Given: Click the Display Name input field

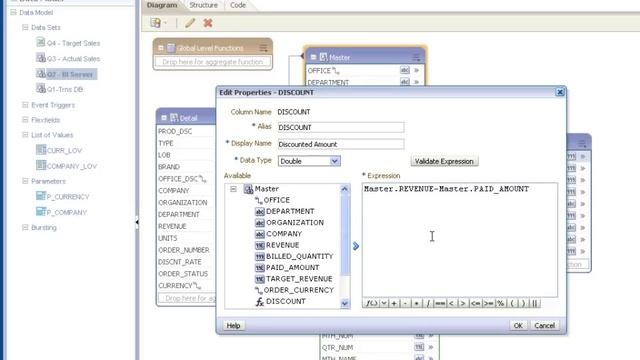Looking at the screenshot, I should [x=341, y=144].
